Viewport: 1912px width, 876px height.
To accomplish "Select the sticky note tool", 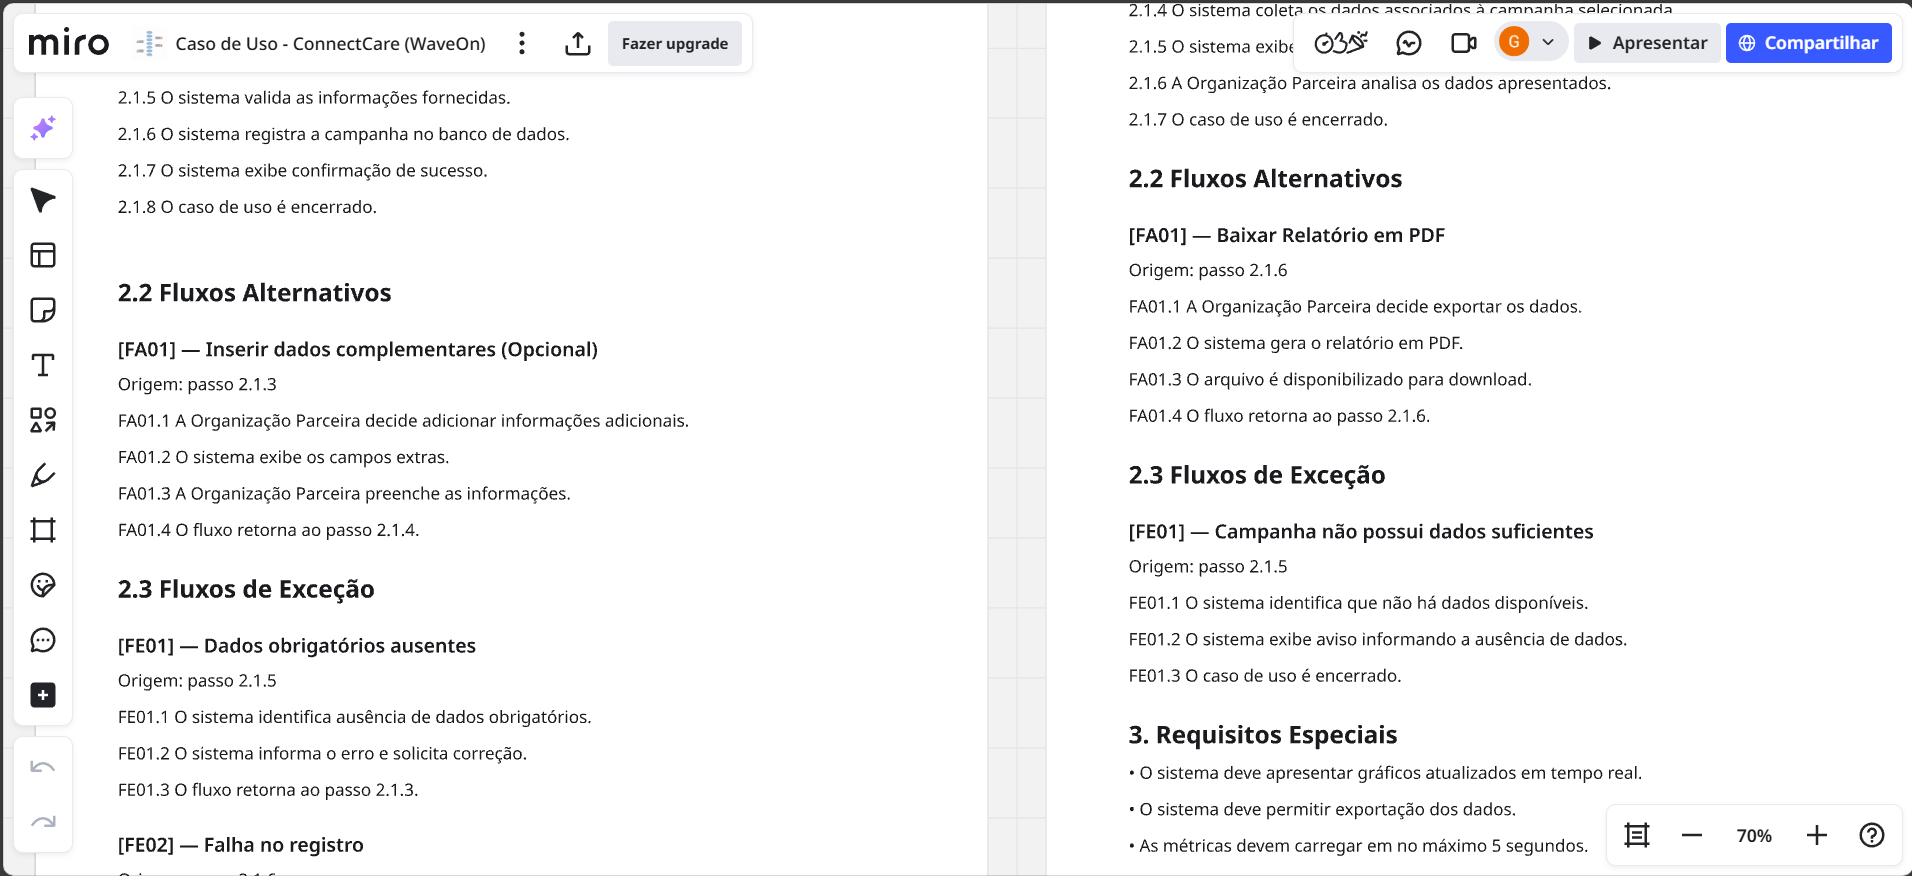I will click(43, 310).
